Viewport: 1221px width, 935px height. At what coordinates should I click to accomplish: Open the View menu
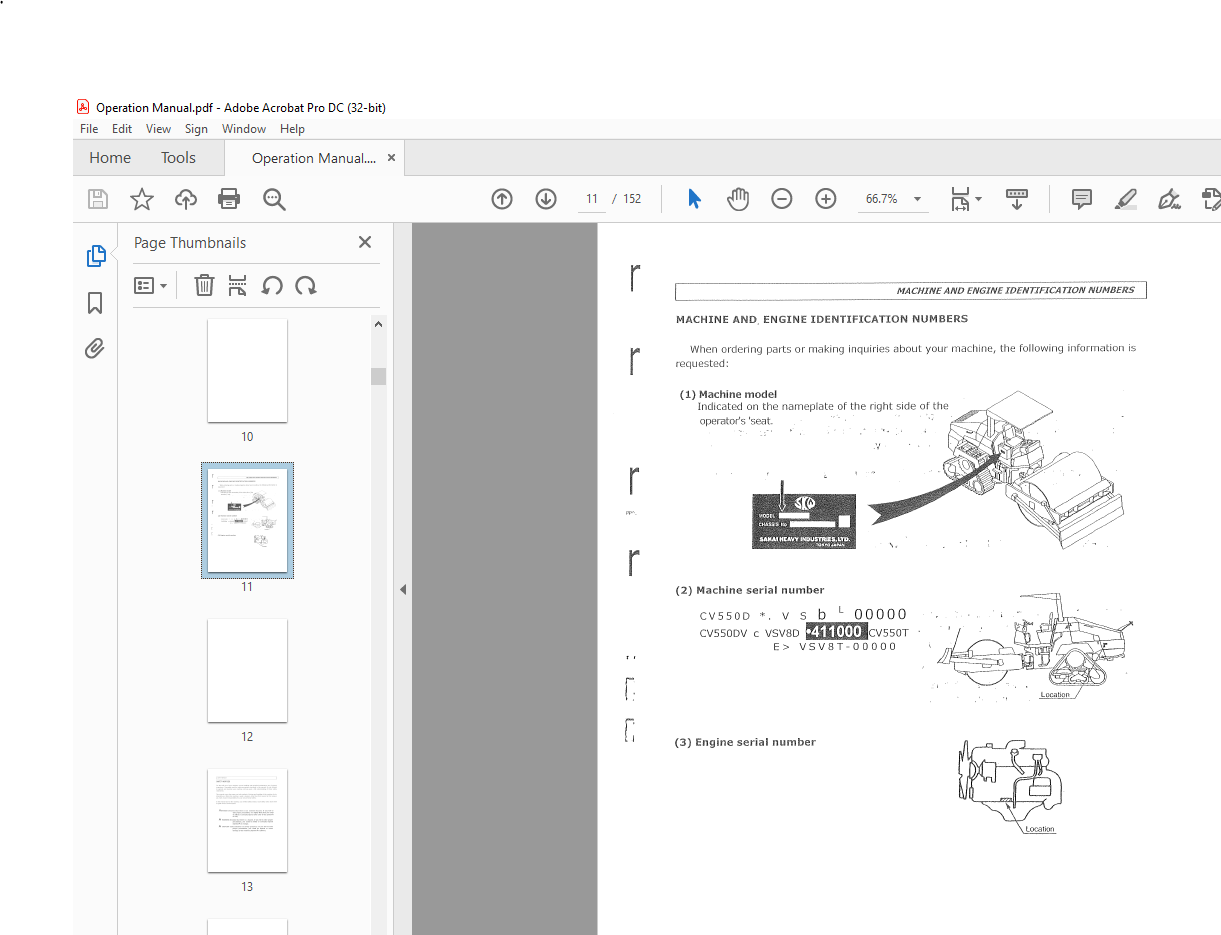pyautogui.click(x=158, y=129)
